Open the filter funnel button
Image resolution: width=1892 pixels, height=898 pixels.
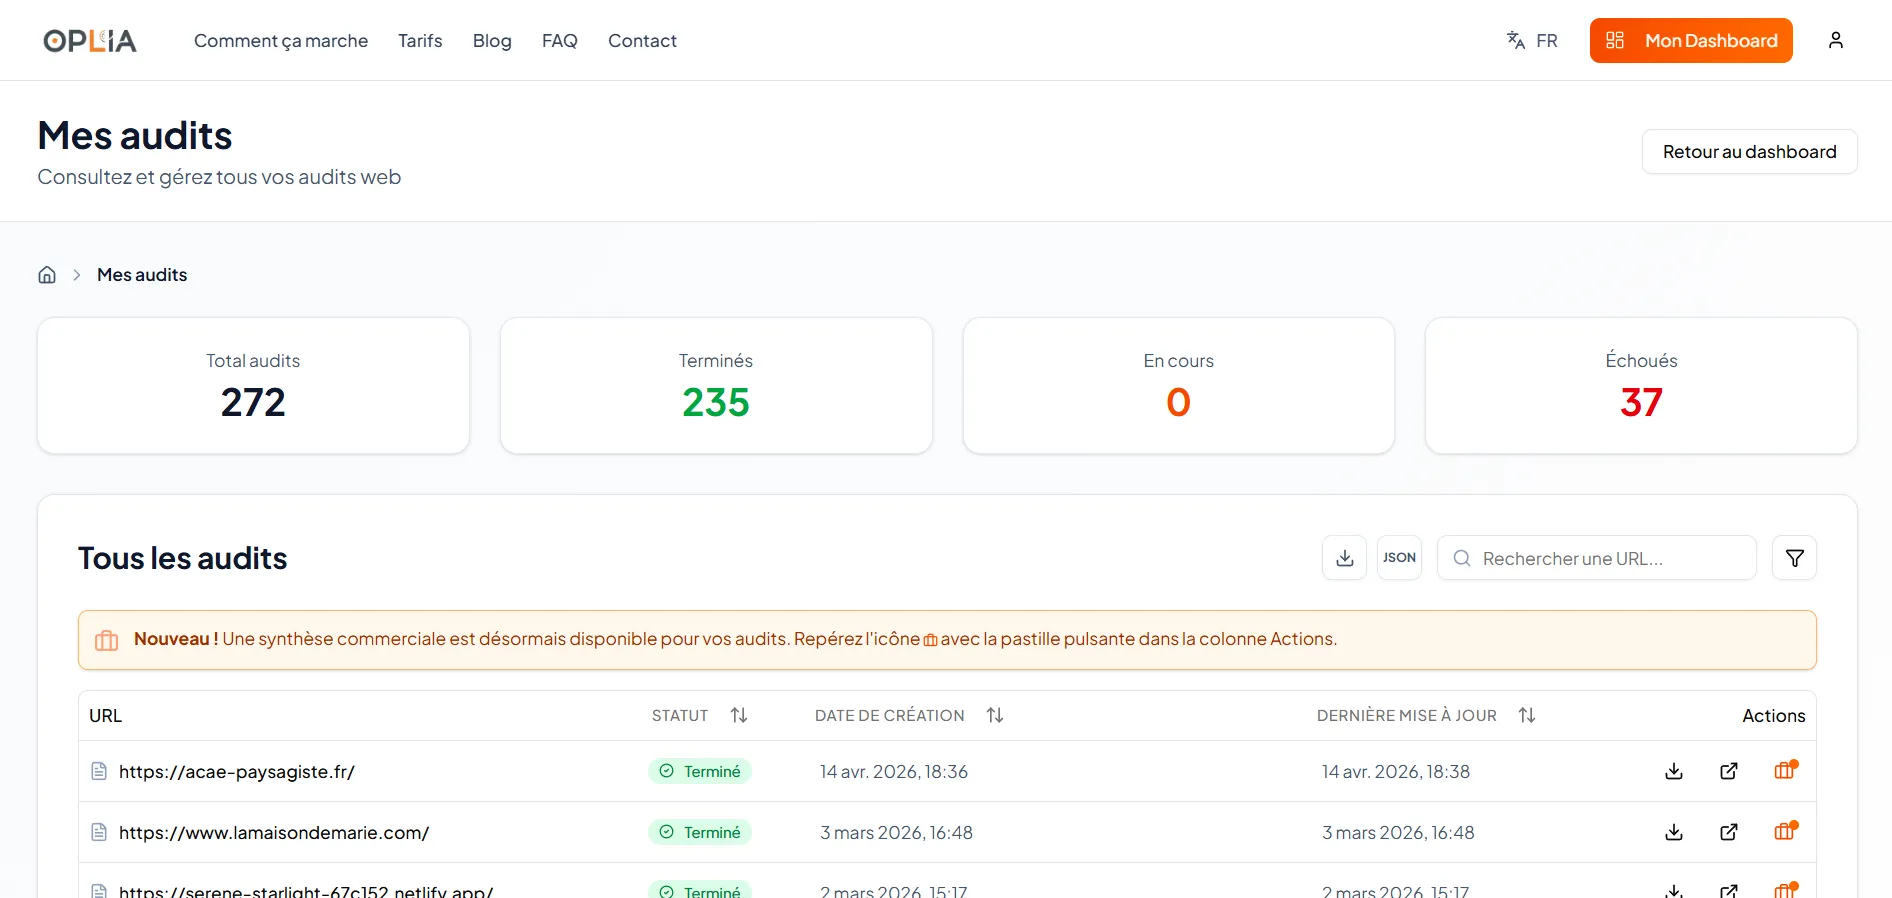coord(1794,558)
